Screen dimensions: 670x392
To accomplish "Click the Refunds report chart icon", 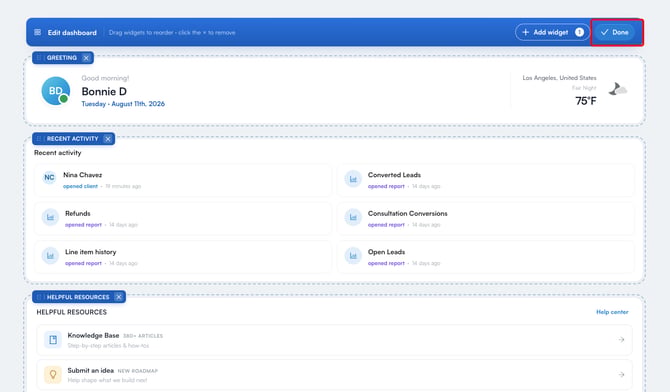I will 50,217.
